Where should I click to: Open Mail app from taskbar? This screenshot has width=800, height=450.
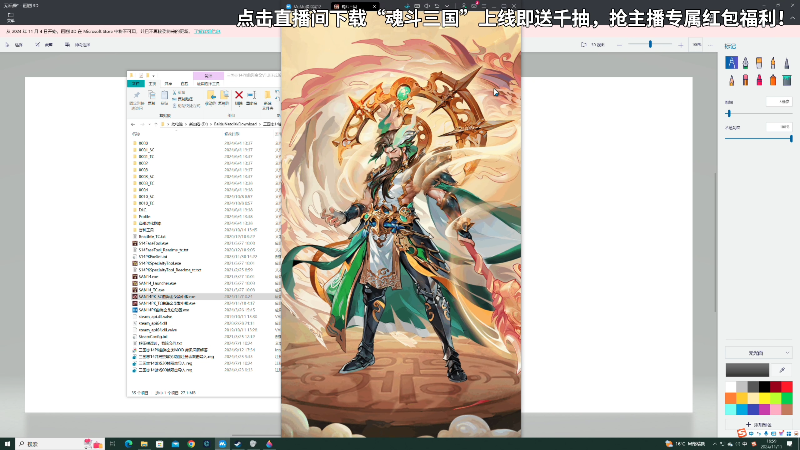[x=175, y=444]
